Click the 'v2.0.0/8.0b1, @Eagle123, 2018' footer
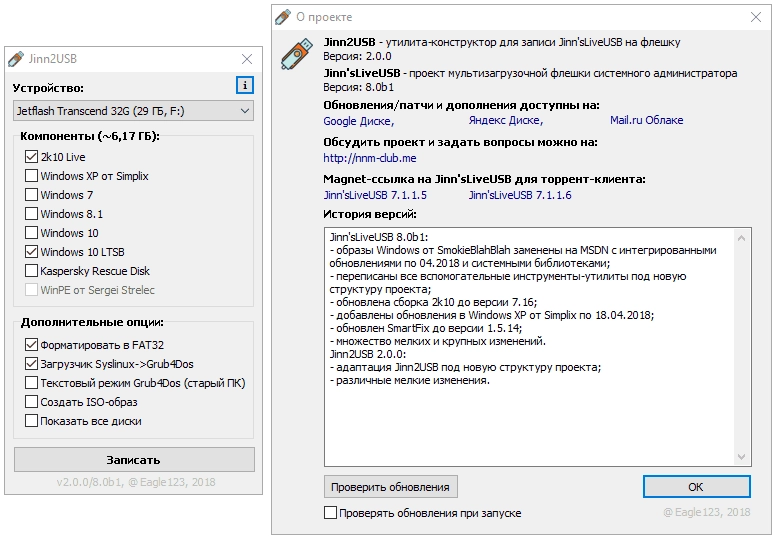The width and height of the screenshot is (776, 538). coord(136,483)
